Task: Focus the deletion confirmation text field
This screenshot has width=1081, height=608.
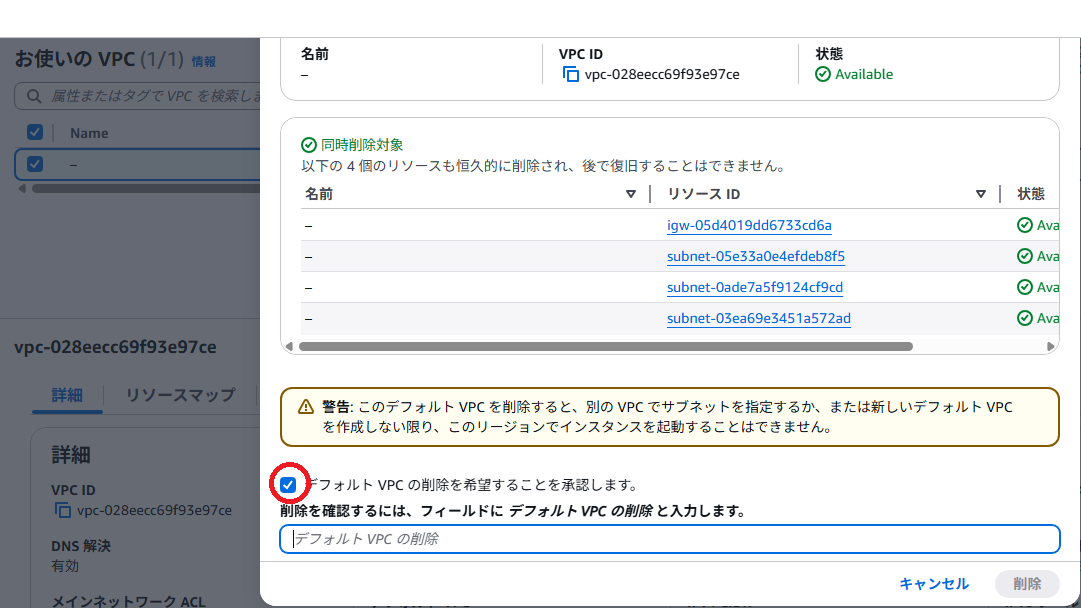Action: 669,539
